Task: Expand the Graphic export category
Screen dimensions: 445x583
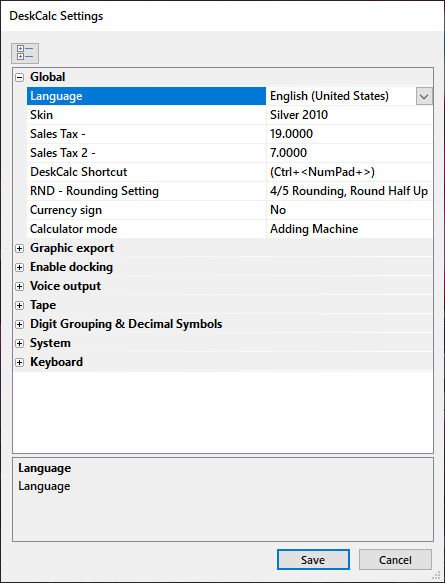Action: [x=19, y=248]
